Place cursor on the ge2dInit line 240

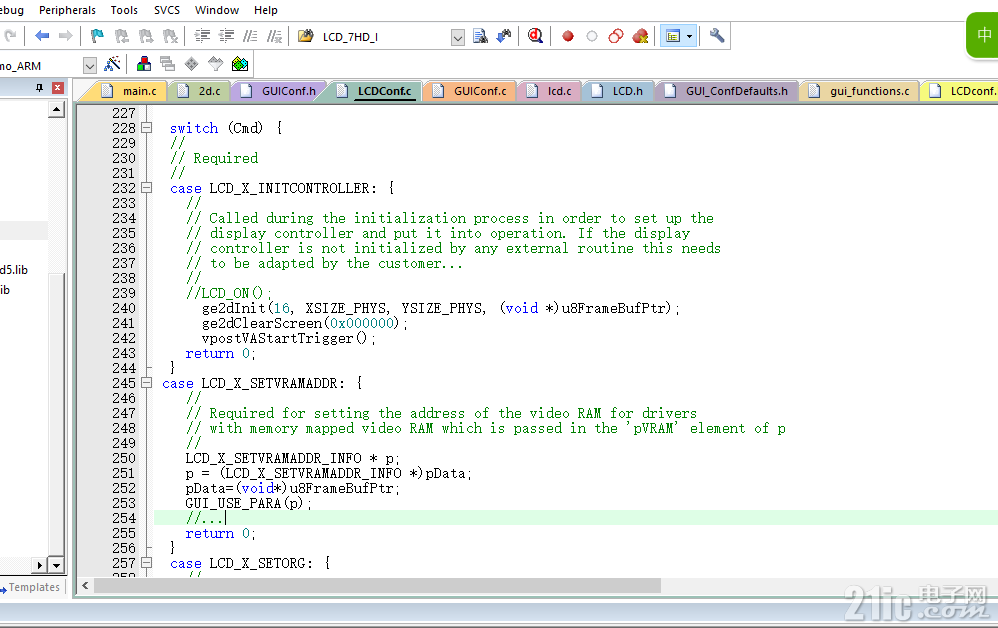440,309
